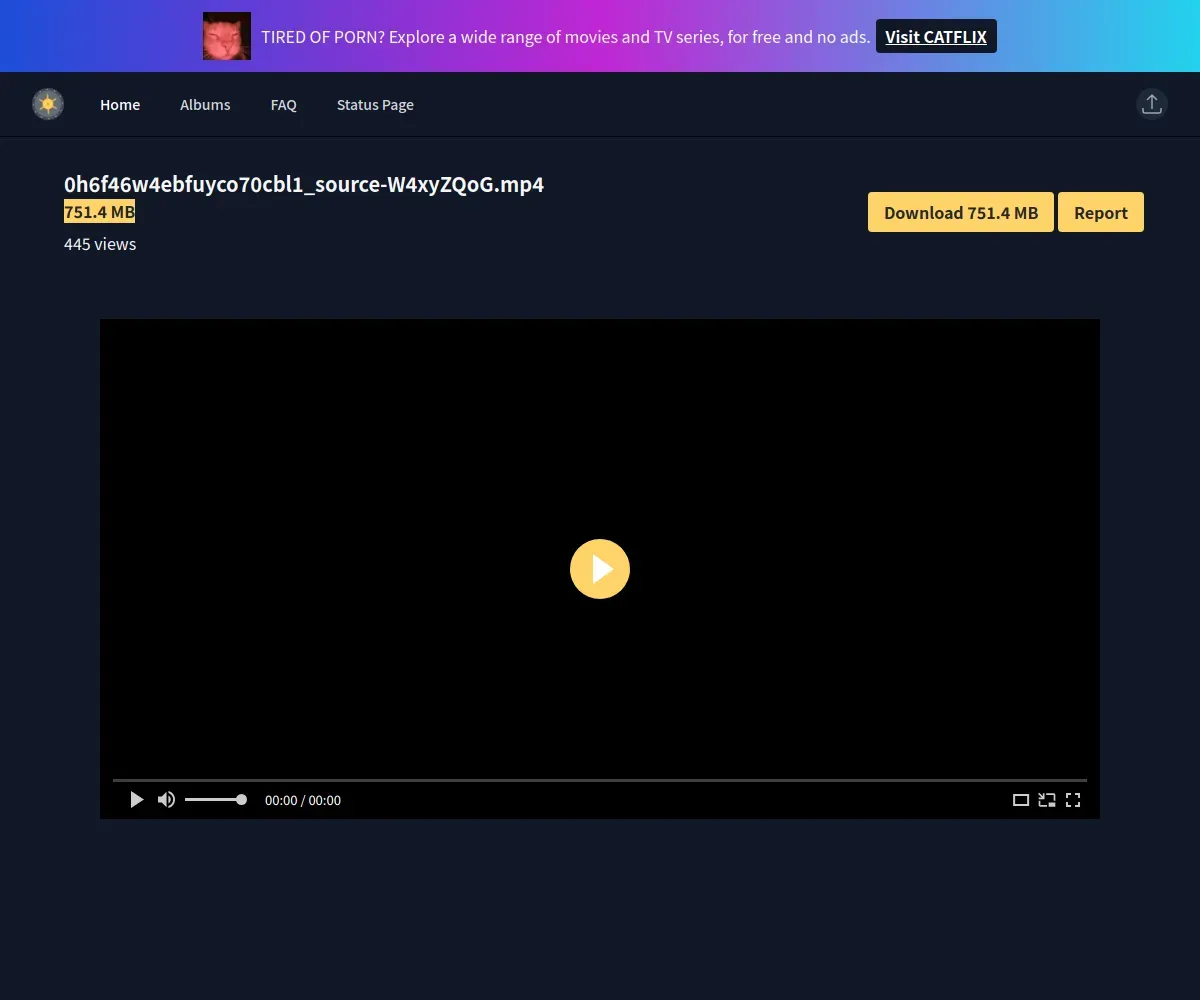Enter fullscreen with the player icon
The image size is (1200, 1000).
(x=1073, y=800)
